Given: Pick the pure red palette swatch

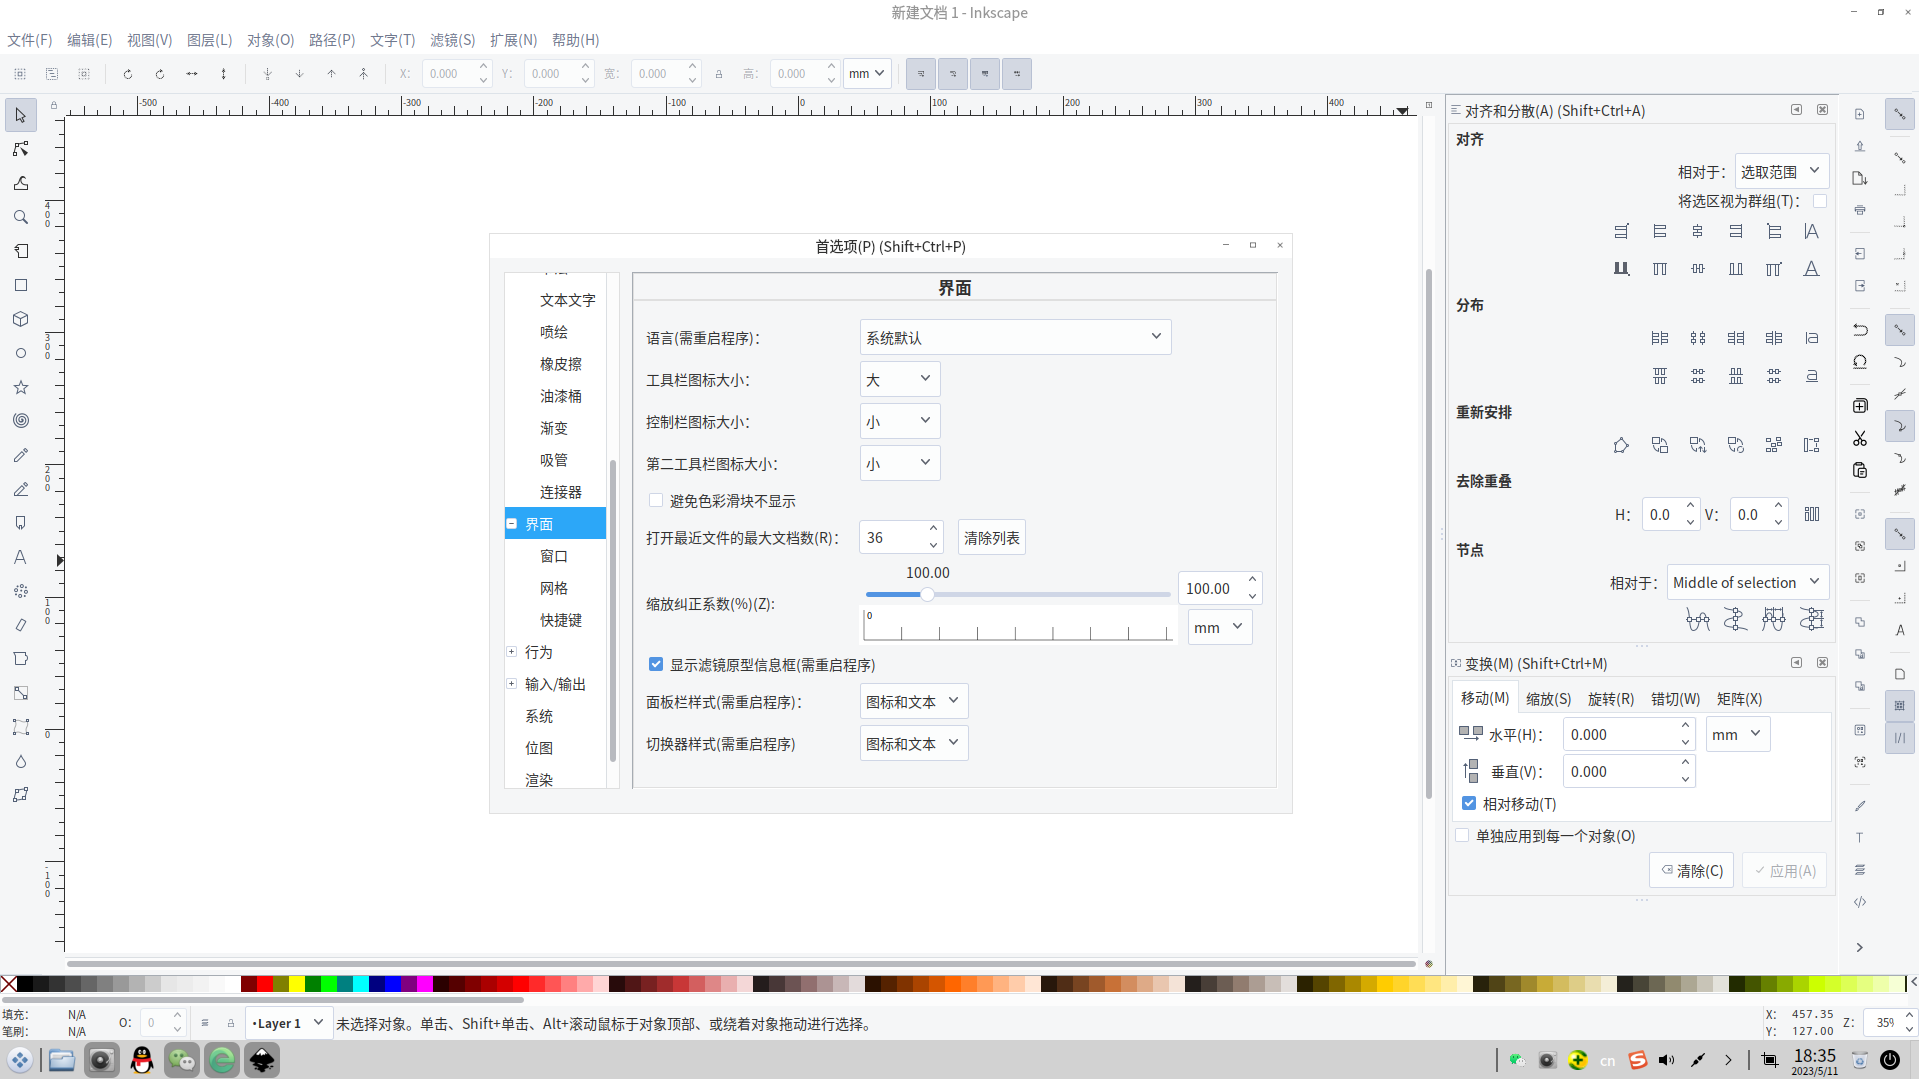Looking at the screenshot, I should coord(265,984).
